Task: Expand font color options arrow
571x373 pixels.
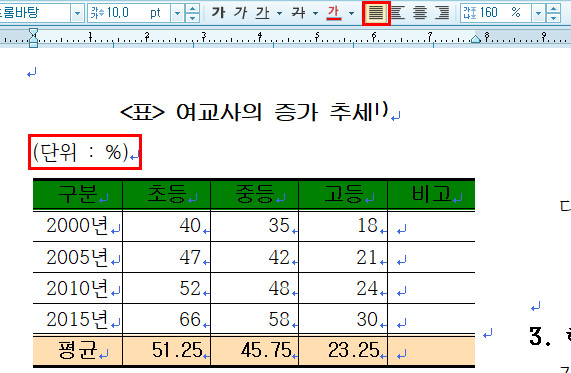Action: click(351, 13)
